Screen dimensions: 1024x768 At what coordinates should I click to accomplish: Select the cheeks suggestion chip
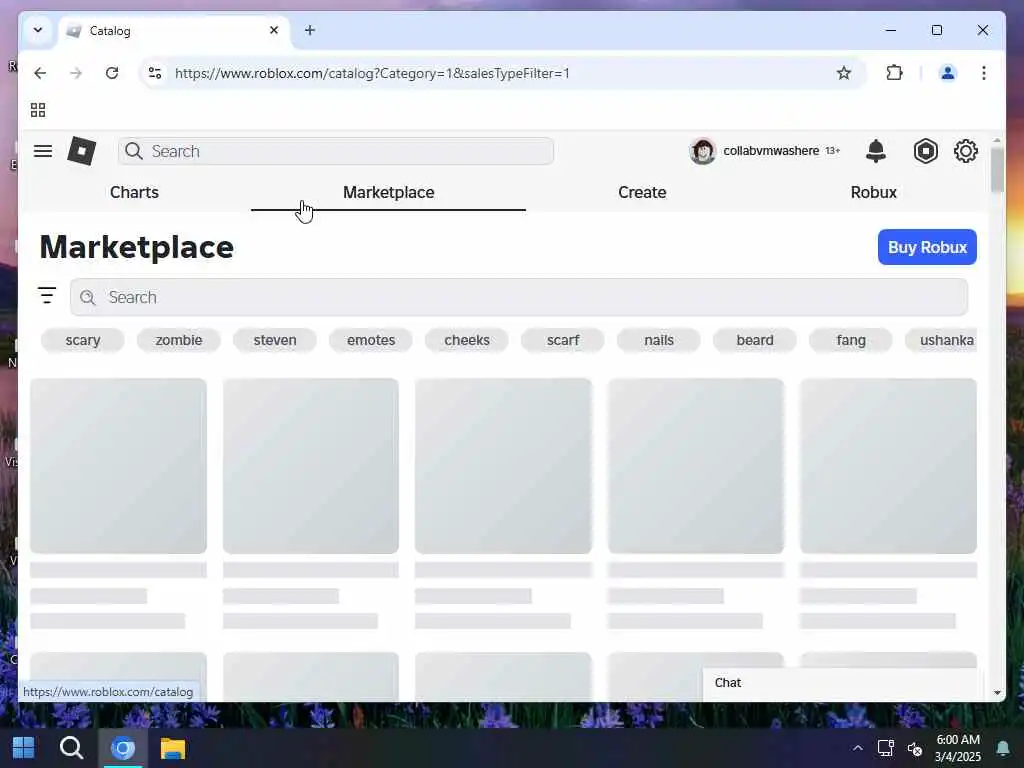[x=466, y=340]
